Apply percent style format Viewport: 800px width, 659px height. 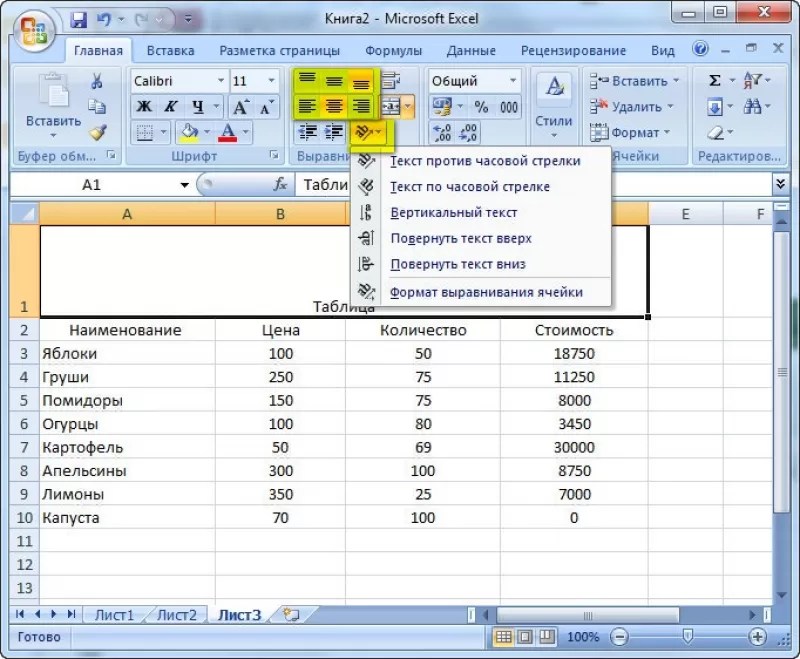click(481, 107)
